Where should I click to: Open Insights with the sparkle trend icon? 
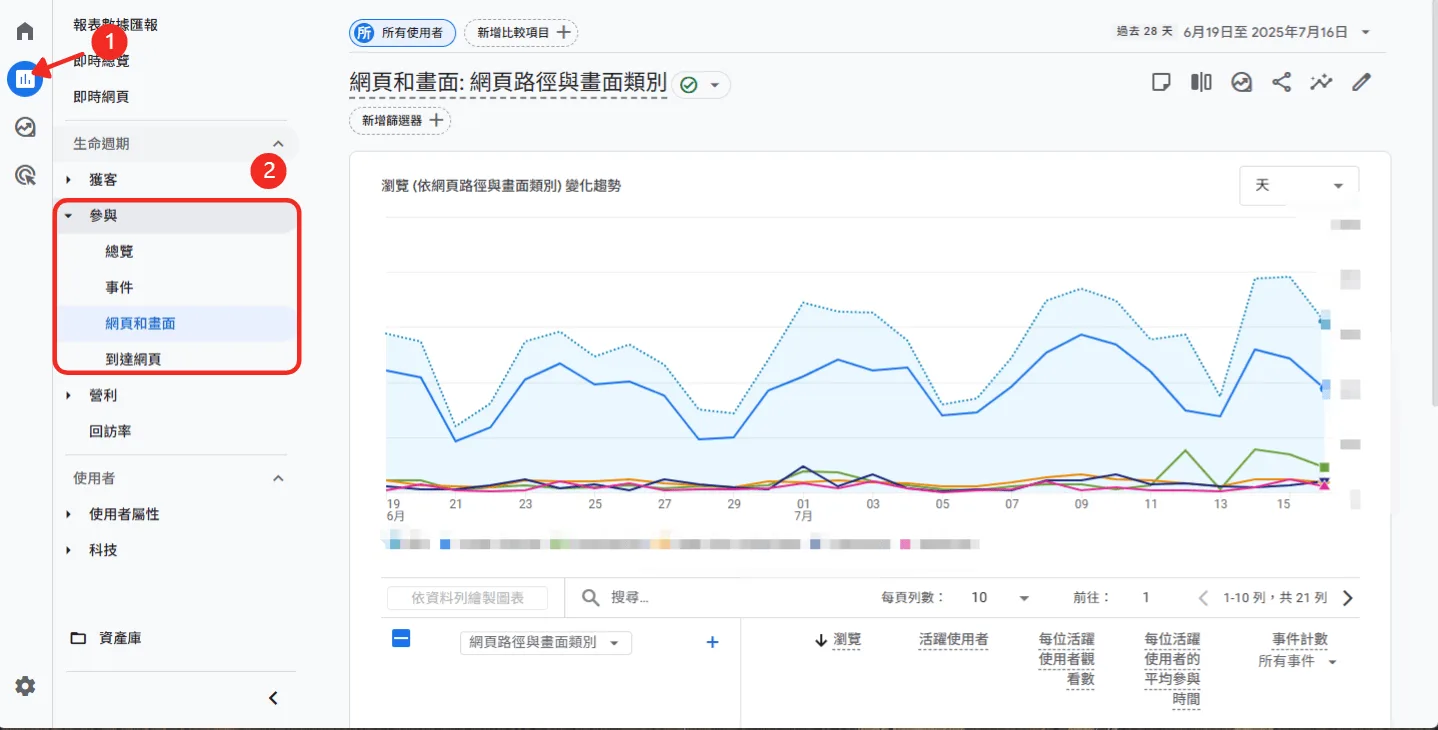click(1321, 82)
